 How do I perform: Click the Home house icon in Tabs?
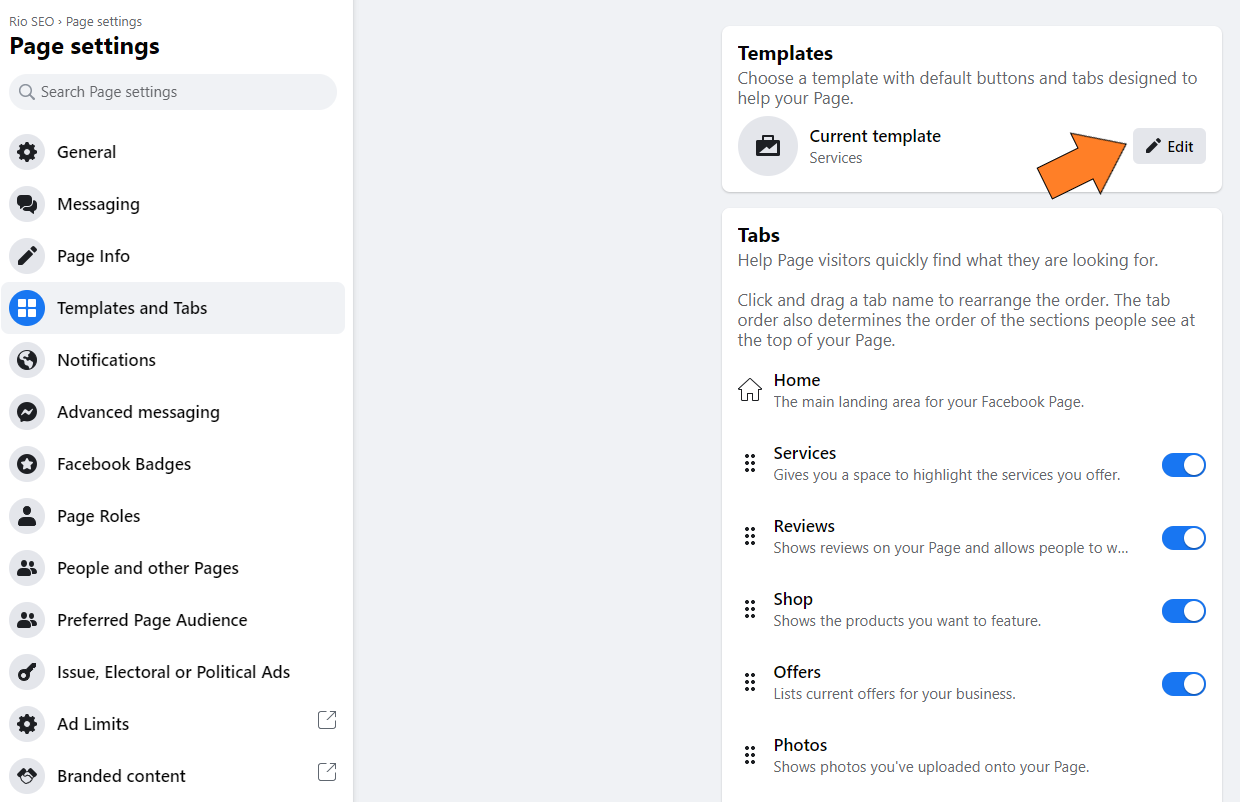[x=750, y=389]
